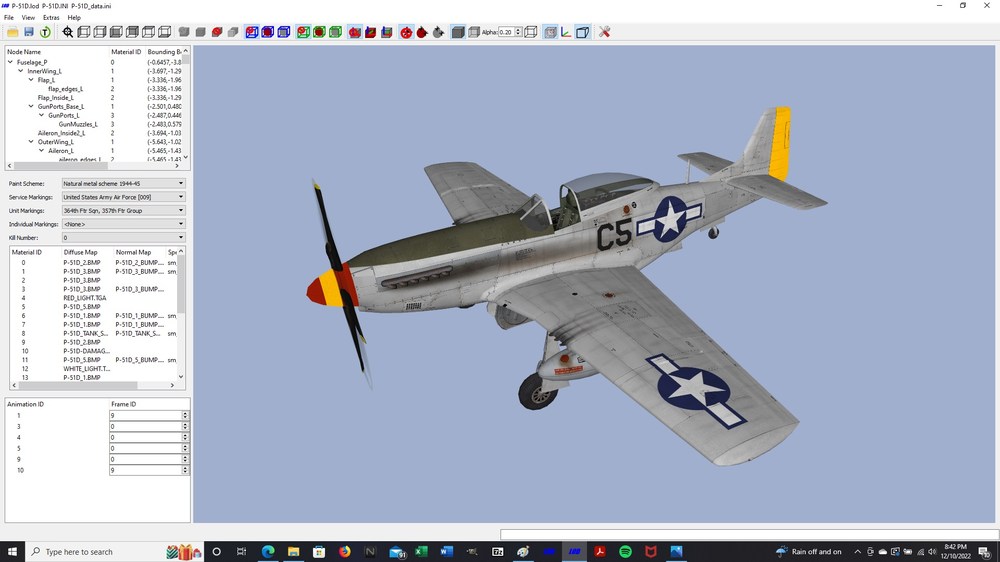Screen dimensions: 1000x562
Task: Click Frame ID field for Animation 4
Action: tap(145, 437)
